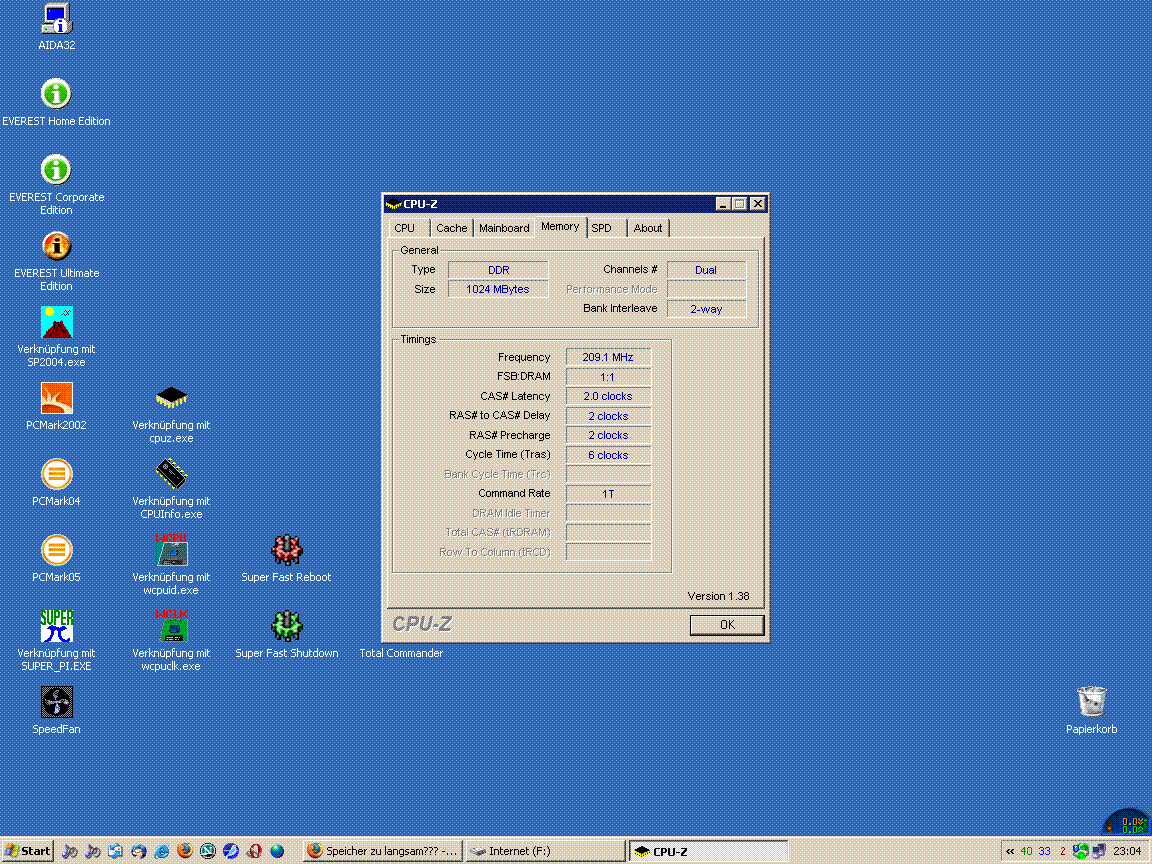Screen dimensions: 1152x864
Task: Click the blue 33 temperature tray reading
Action: tap(1045, 851)
